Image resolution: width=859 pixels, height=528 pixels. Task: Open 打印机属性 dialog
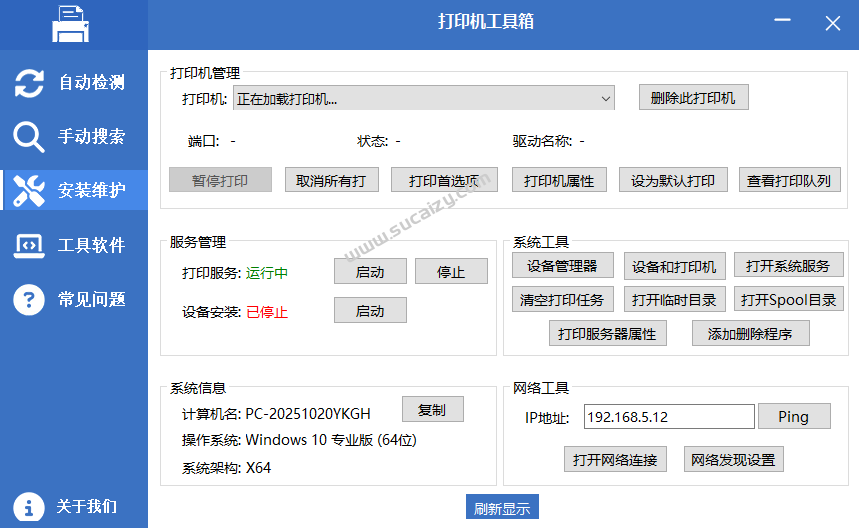coord(559,180)
